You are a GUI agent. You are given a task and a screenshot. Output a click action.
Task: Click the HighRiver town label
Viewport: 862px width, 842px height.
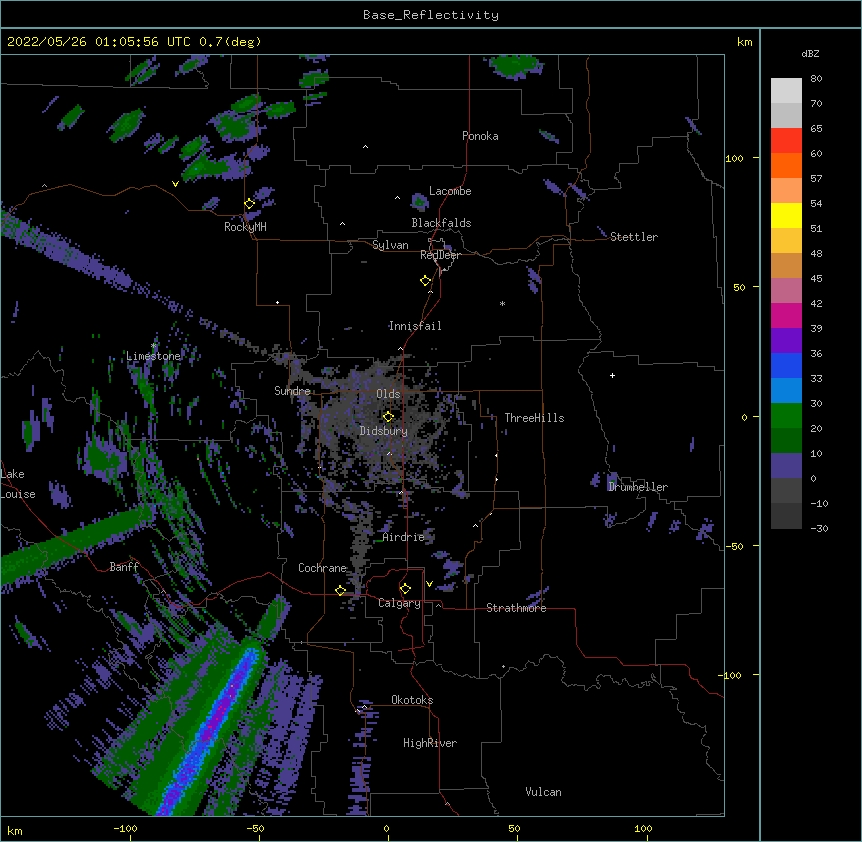click(430, 743)
